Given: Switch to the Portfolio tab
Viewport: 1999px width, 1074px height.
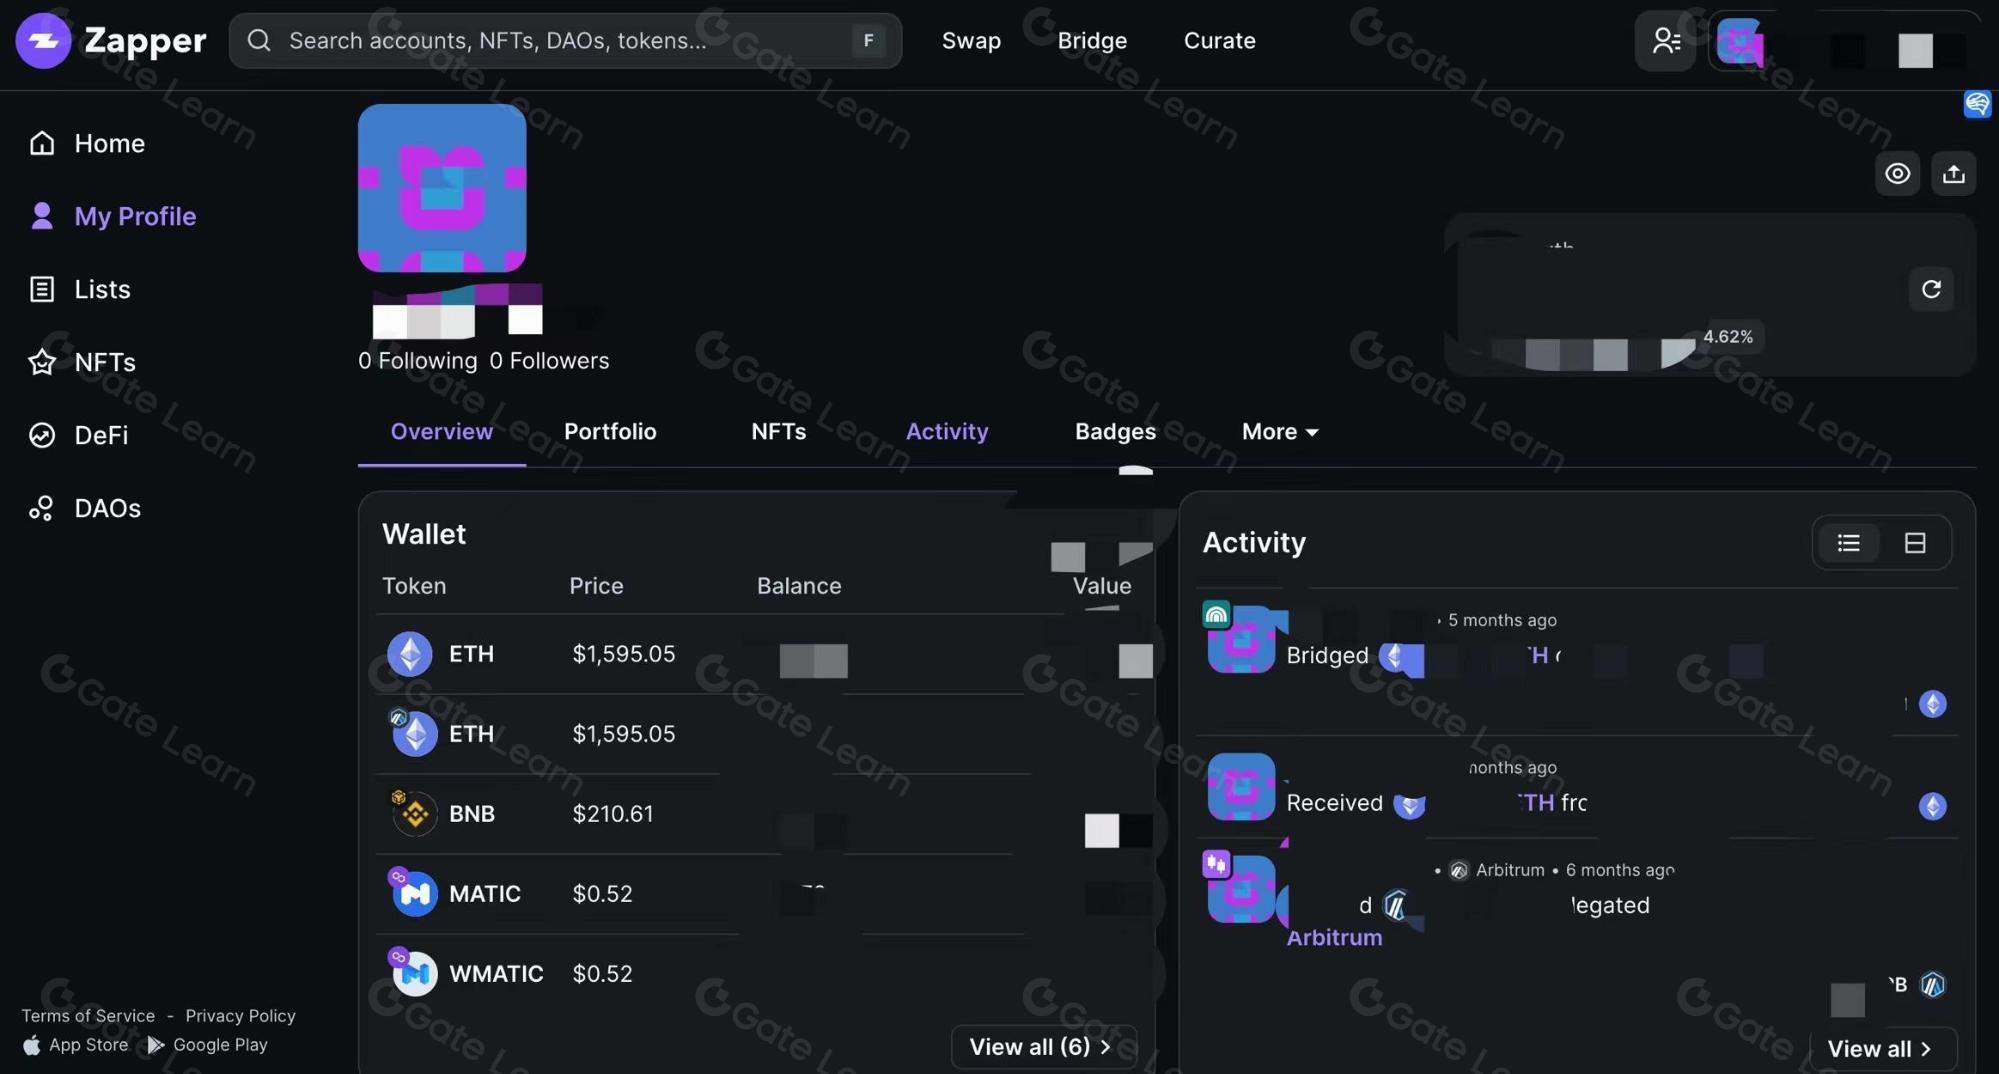Looking at the screenshot, I should [x=610, y=432].
